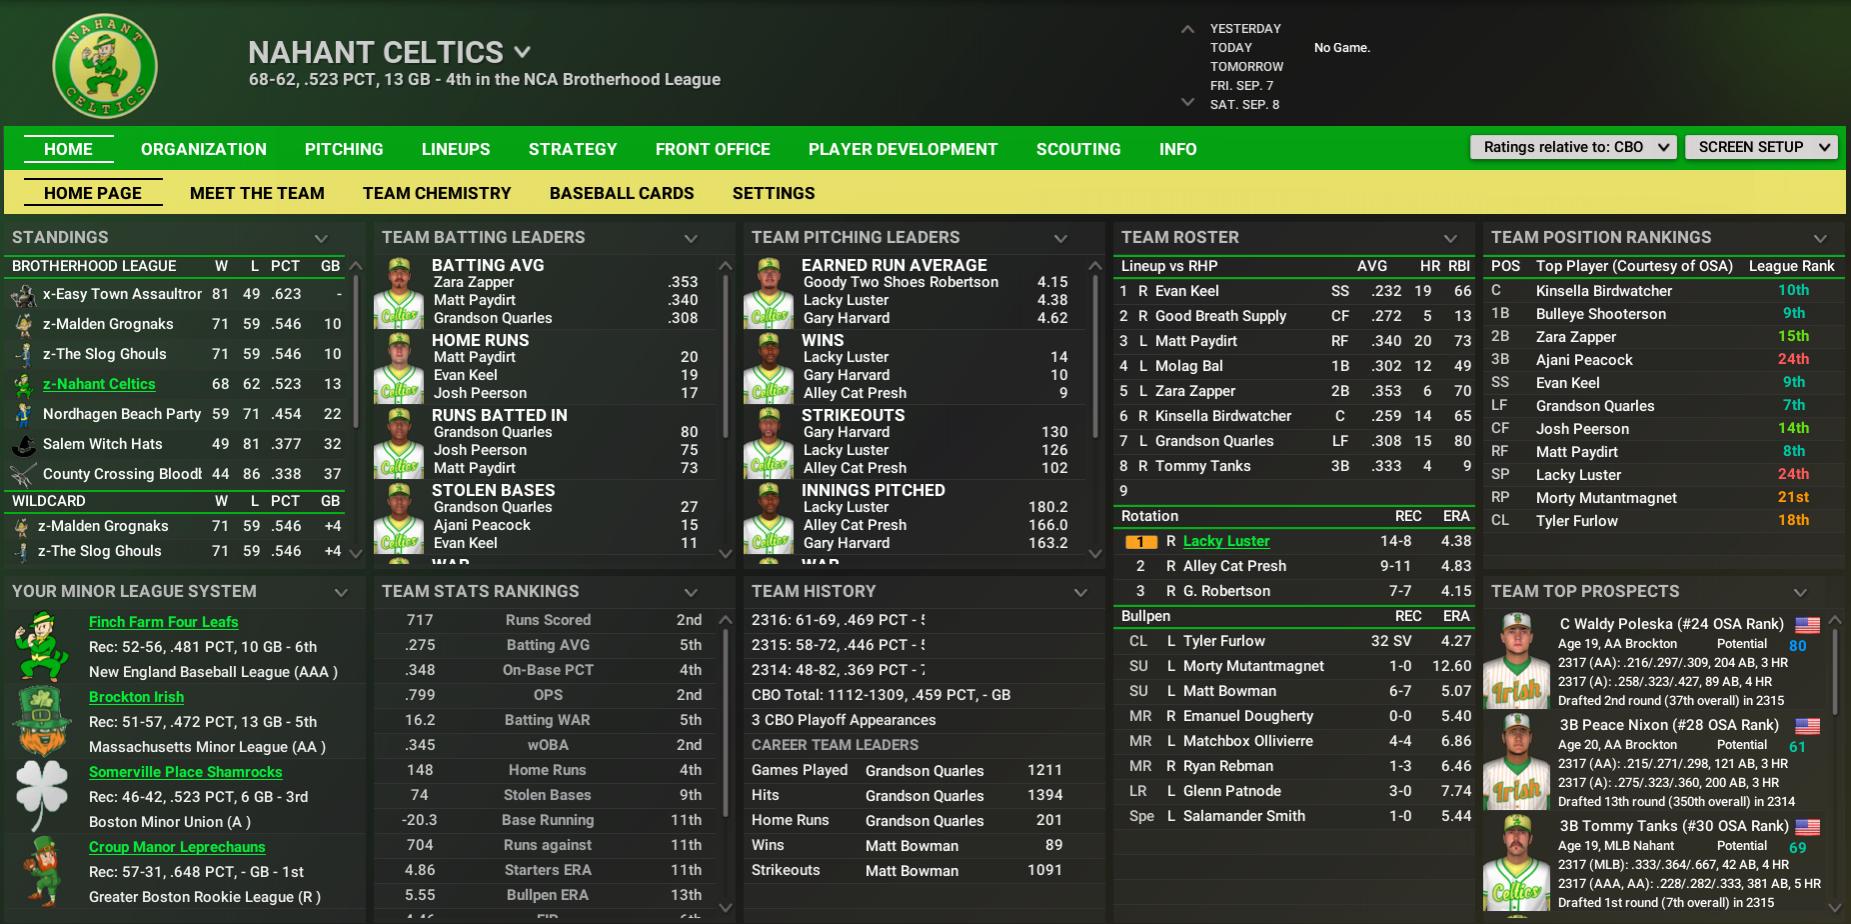The height and width of the screenshot is (924, 1851).
Task: Open the Organization menu
Action: click(x=204, y=149)
